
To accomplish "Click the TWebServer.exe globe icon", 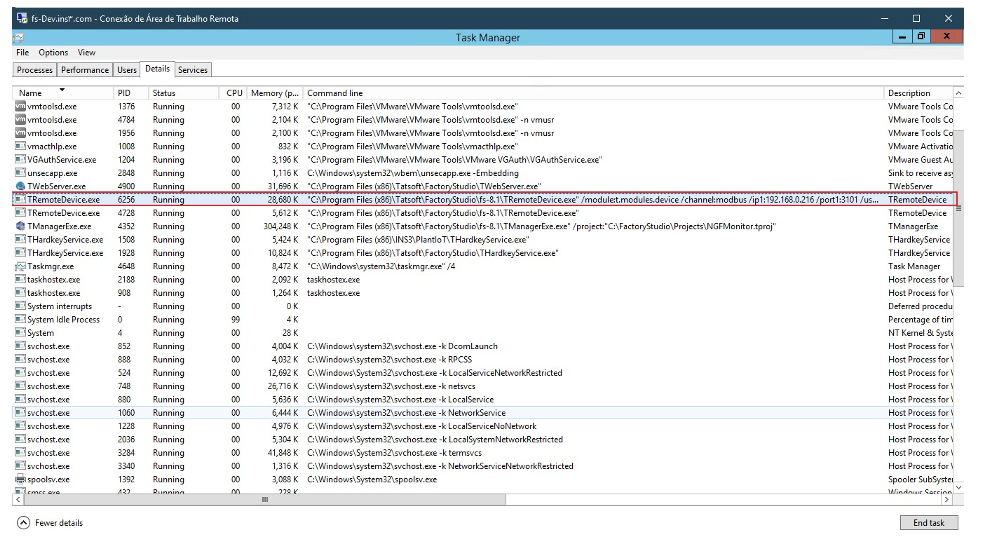I will point(20,187).
